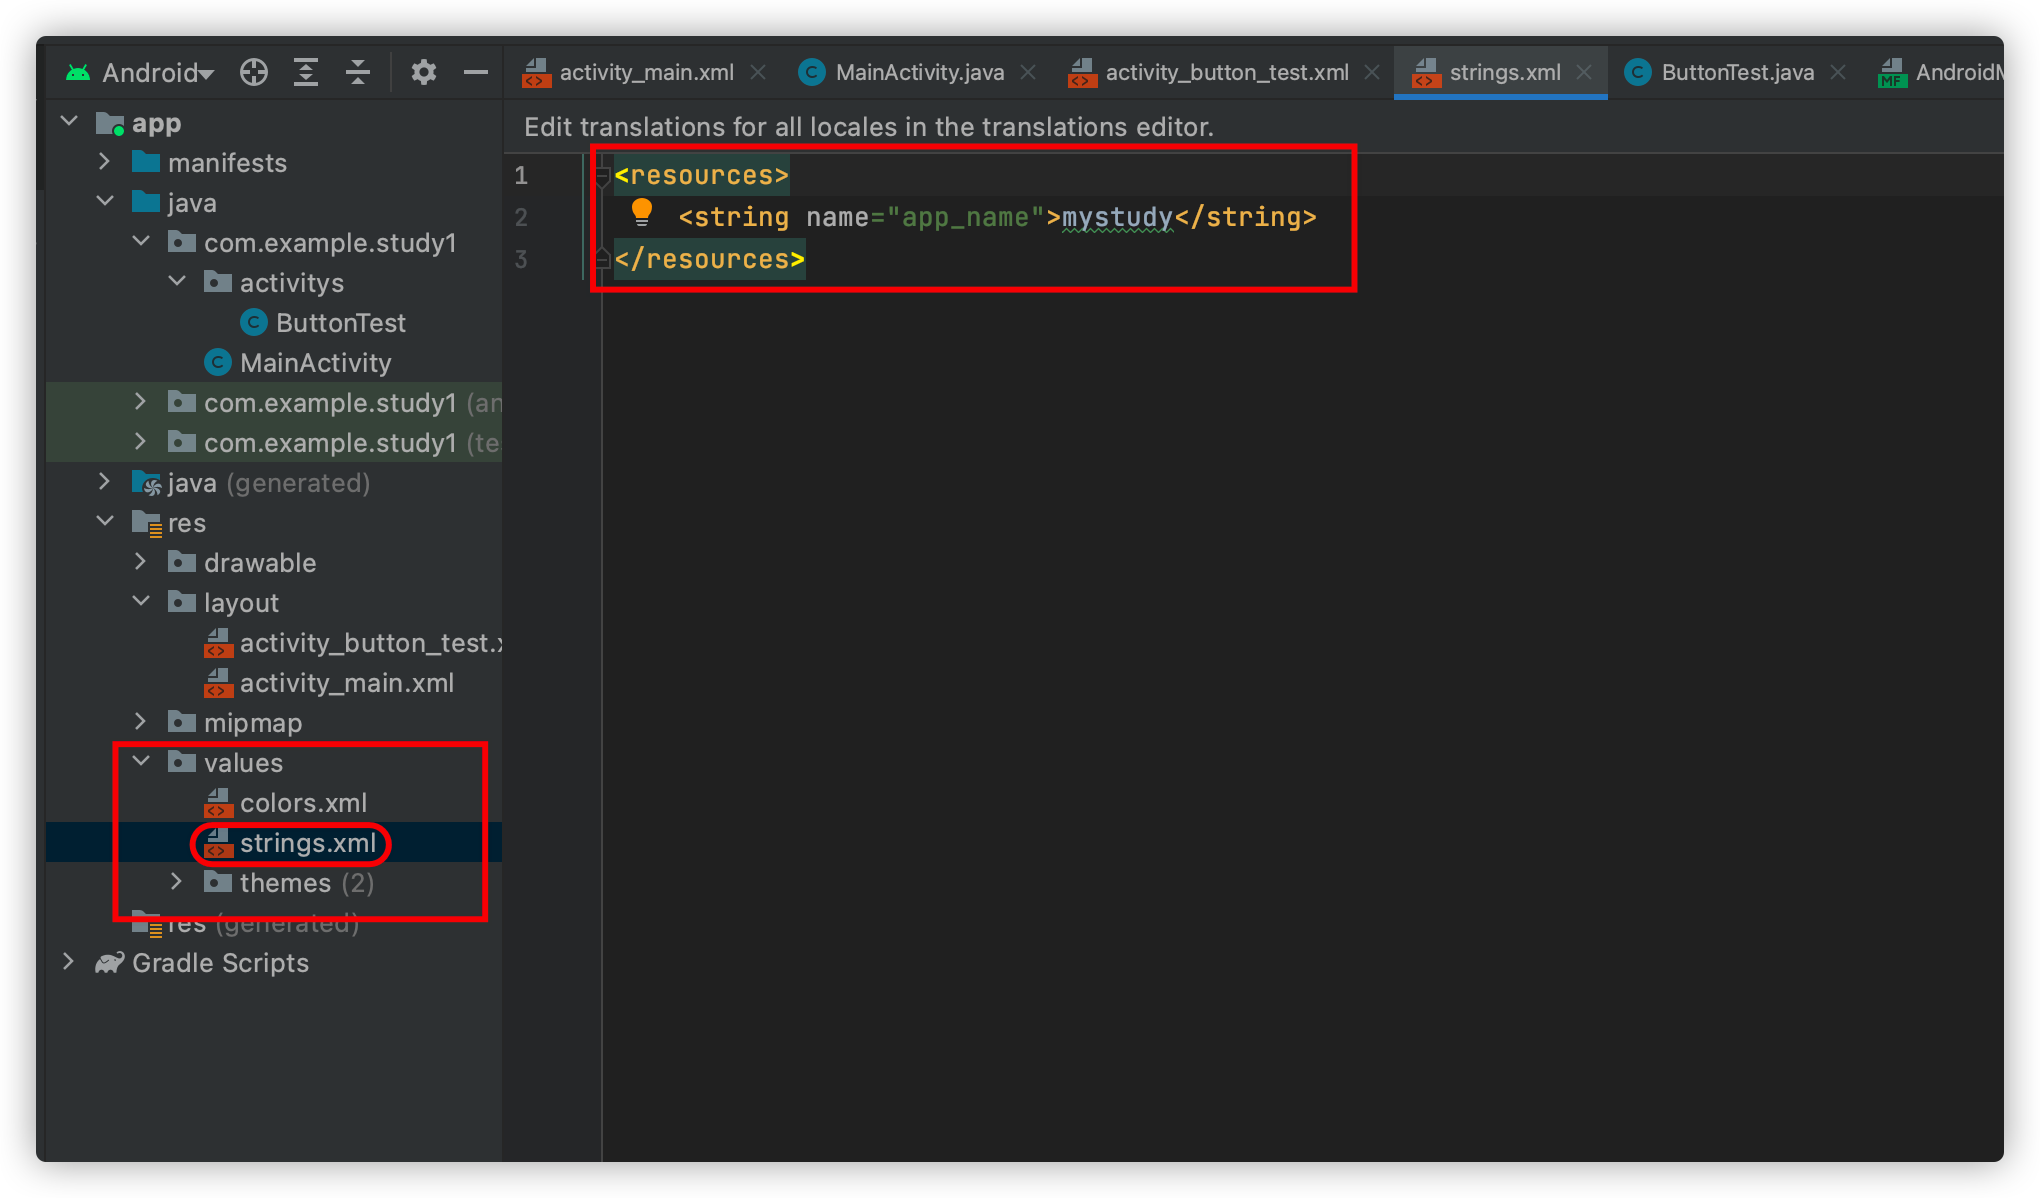Screen dimensions: 2040x1198
Task: Switch to the activity_button_test.xml tab
Action: coord(1227,72)
